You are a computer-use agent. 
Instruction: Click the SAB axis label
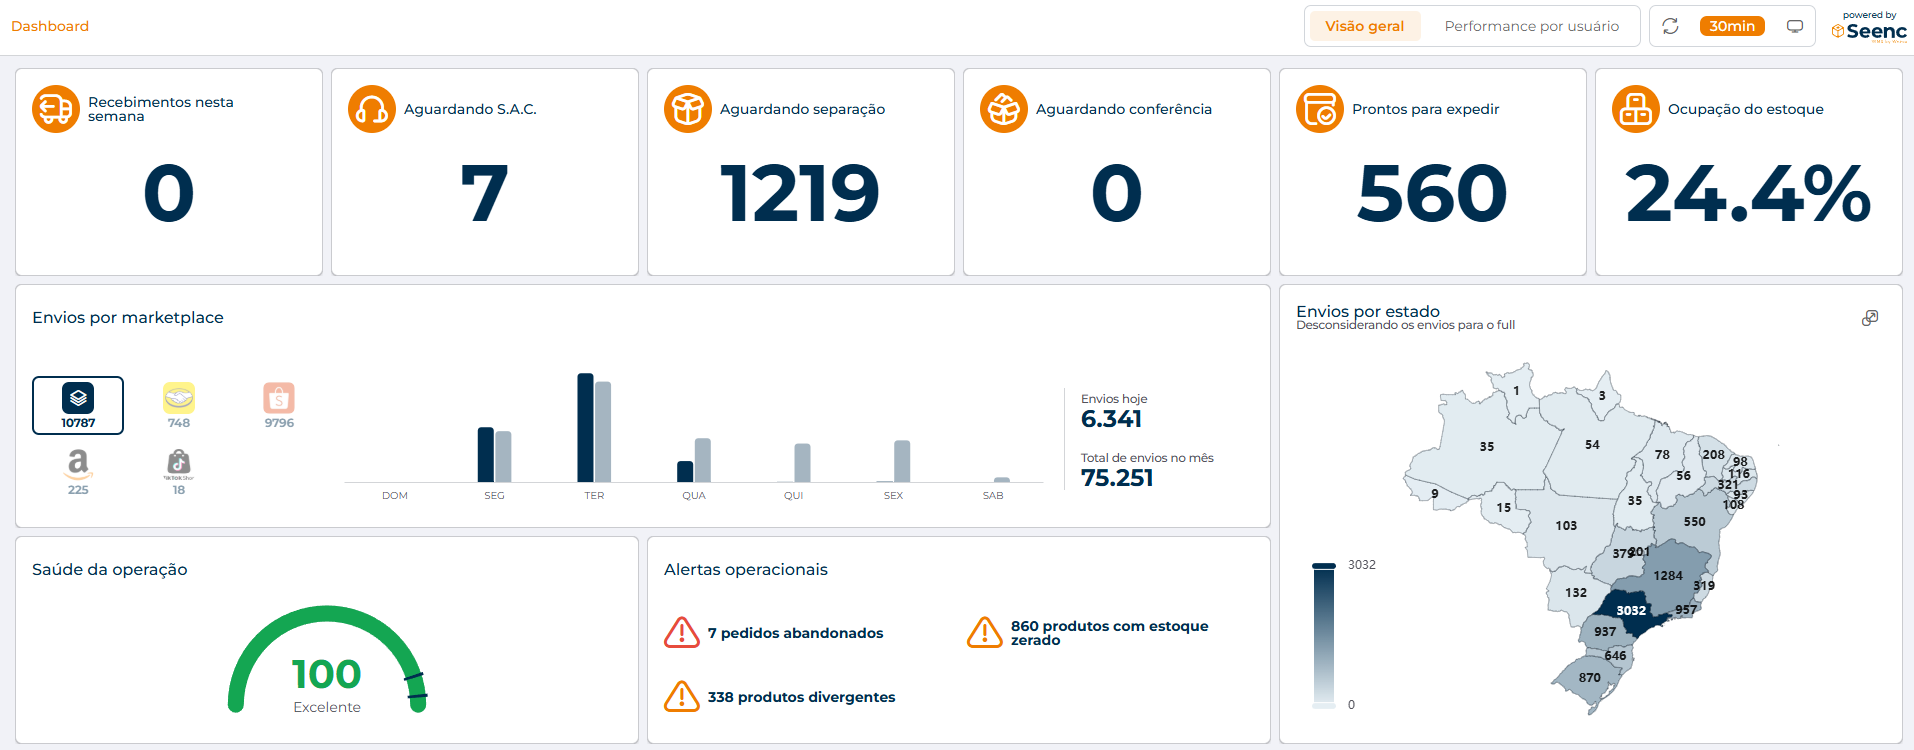[x=993, y=495]
